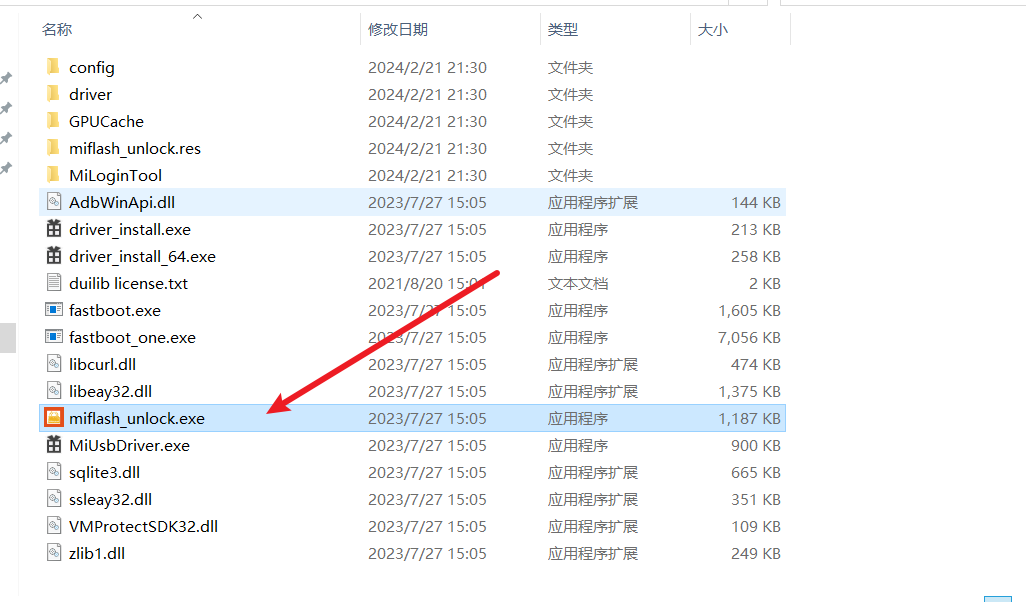Viewport: 1026px width, 602px height.
Task: Click the 2021/8/20 date cell
Action: (x=427, y=283)
